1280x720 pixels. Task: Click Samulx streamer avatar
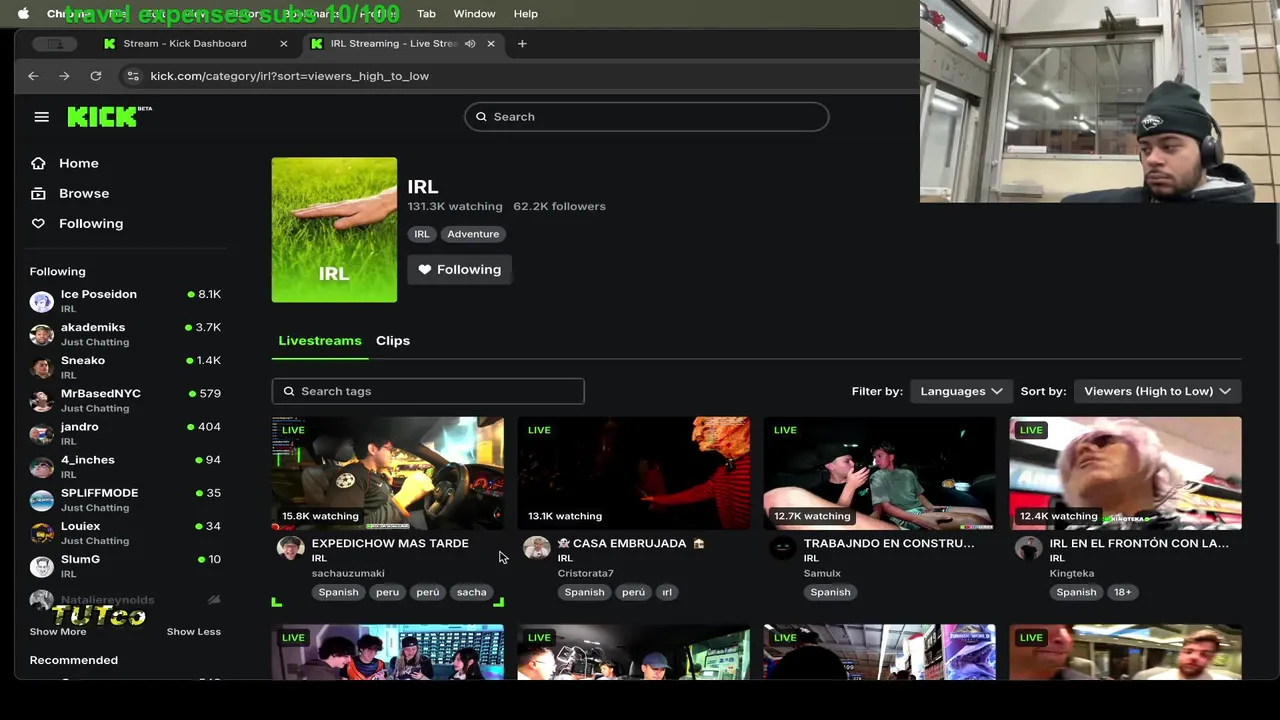click(x=783, y=548)
